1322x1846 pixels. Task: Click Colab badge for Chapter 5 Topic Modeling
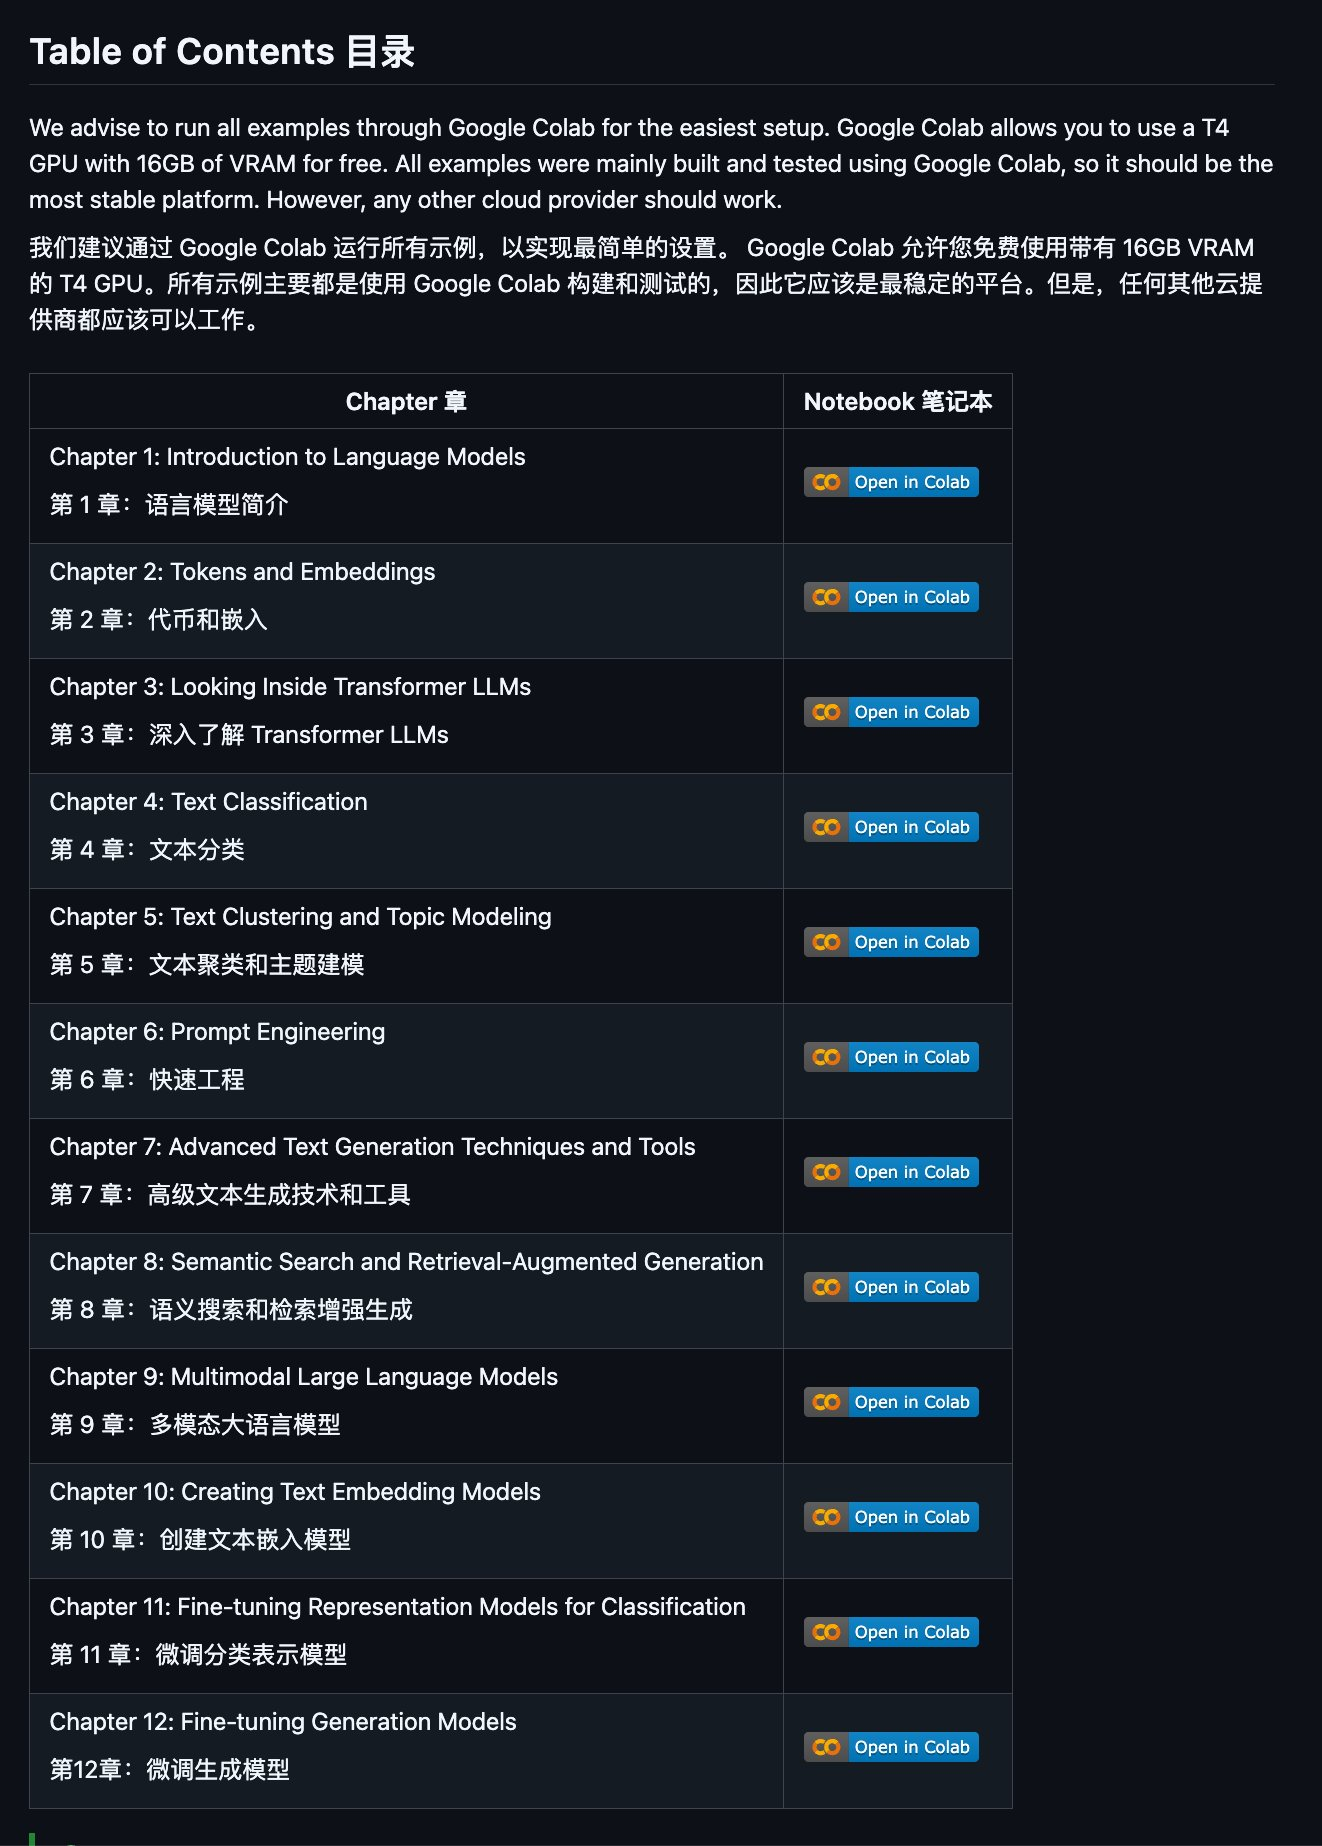[x=891, y=942]
